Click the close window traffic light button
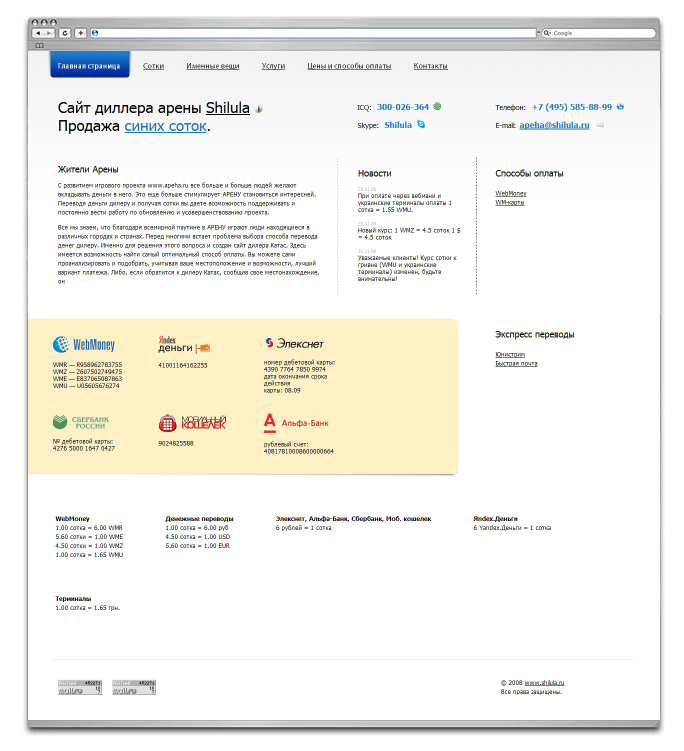This screenshot has height=751, width=684. point(34,23)
